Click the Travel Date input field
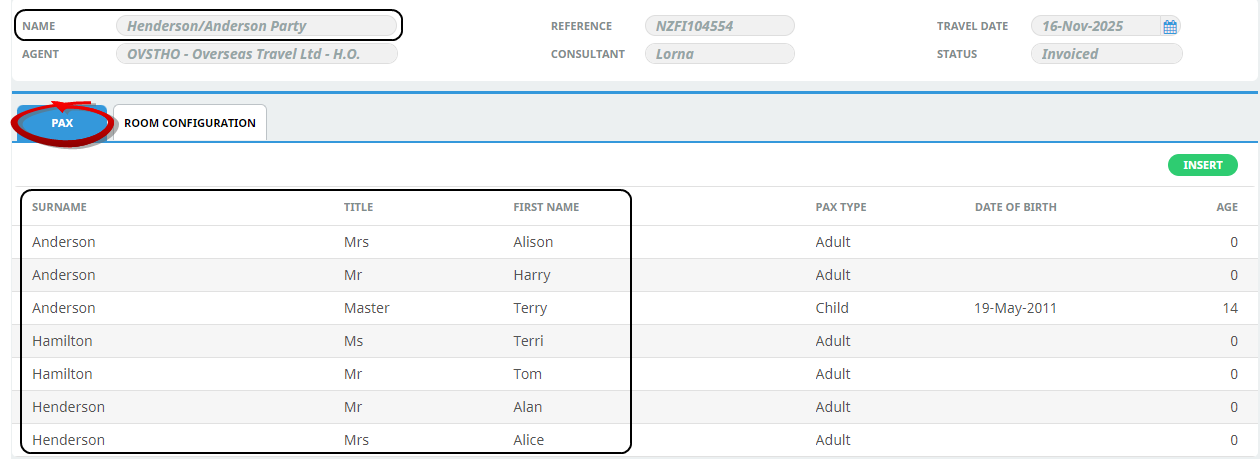The image size is (1260, 459). 1095,26
